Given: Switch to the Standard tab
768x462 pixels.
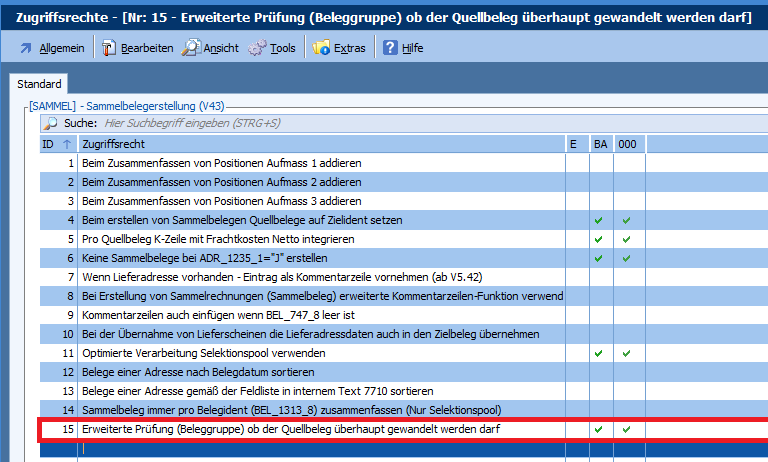Looking at the screenshot, I should tap(40, 85).
